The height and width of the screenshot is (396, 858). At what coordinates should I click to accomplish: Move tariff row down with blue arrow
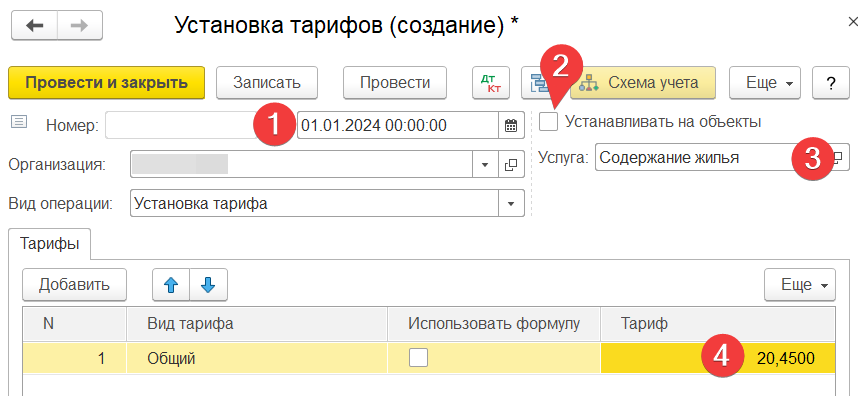click(x=208, y=285)
